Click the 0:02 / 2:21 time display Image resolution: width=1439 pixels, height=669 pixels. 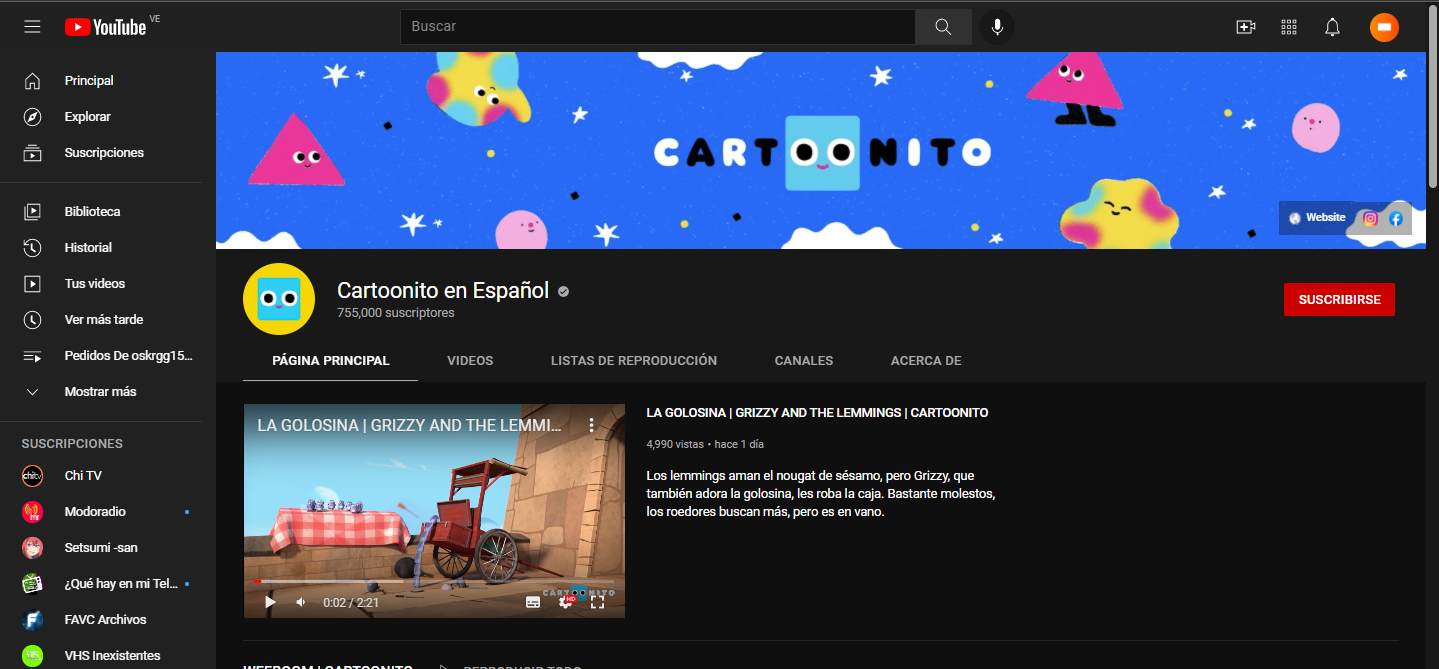(351, 603)
